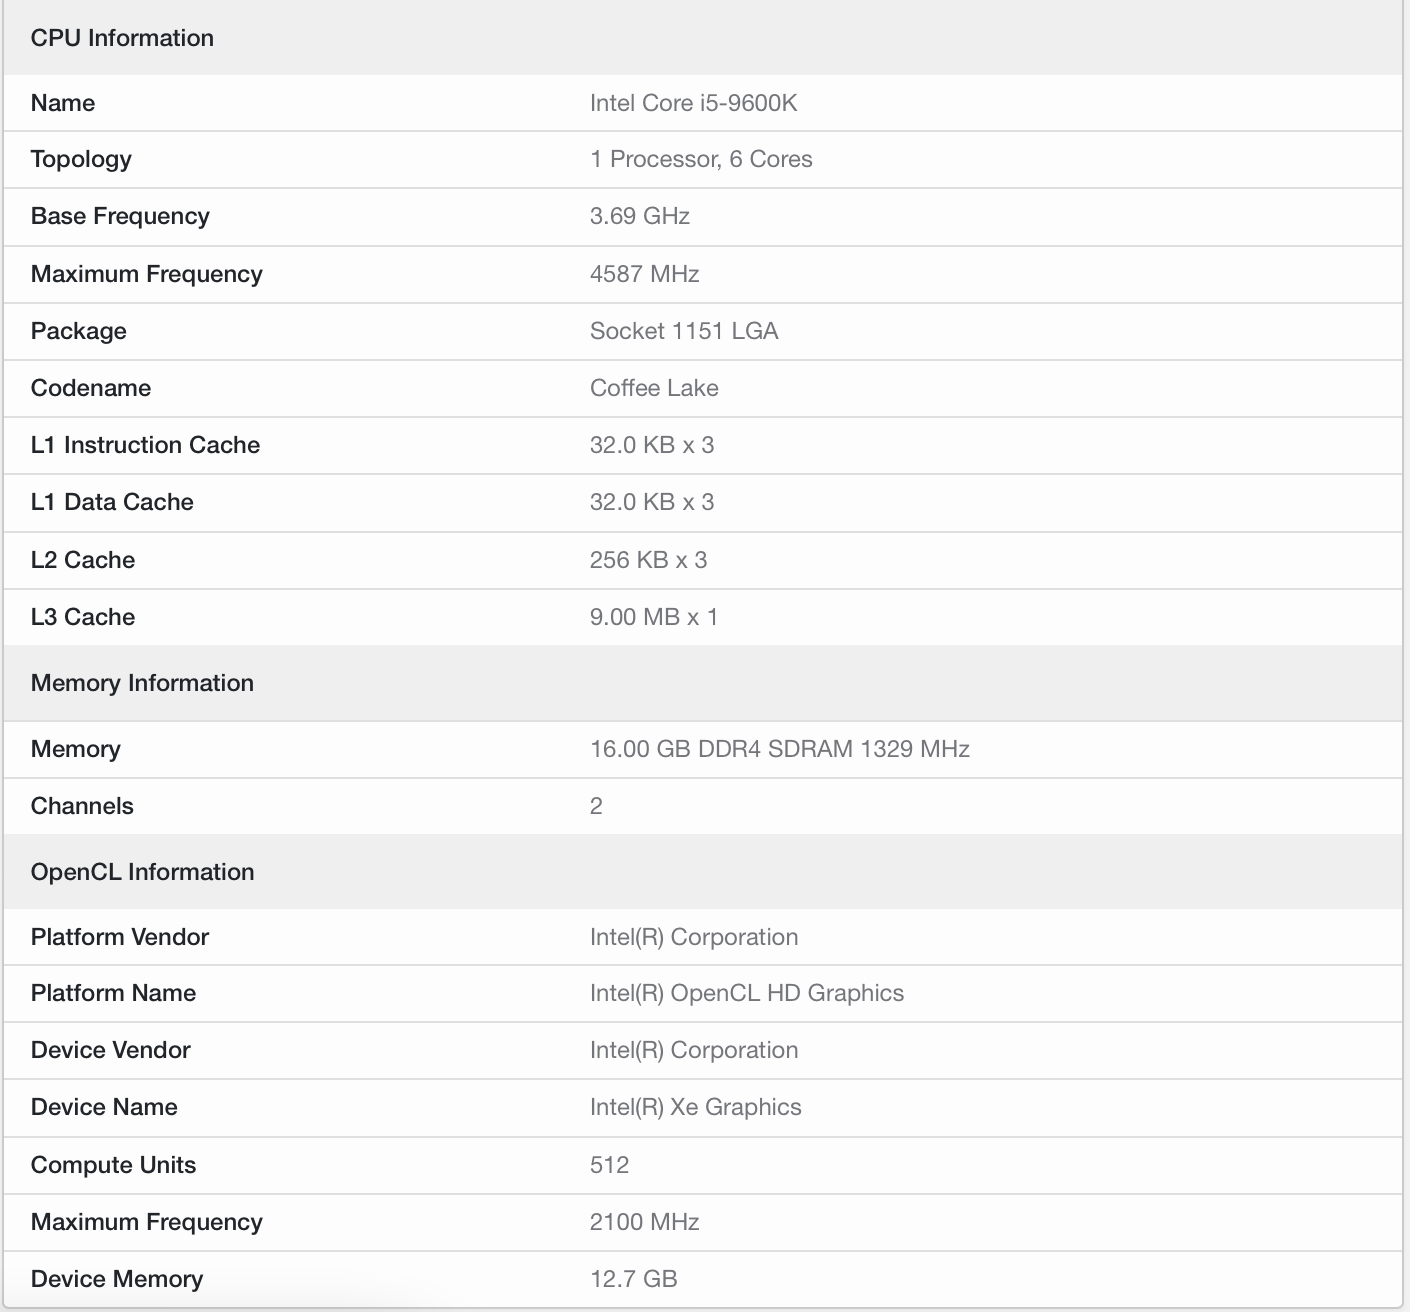Click the 'Package' label
Viewport: 1410px width, 1312px height.
tap(79, 332)
